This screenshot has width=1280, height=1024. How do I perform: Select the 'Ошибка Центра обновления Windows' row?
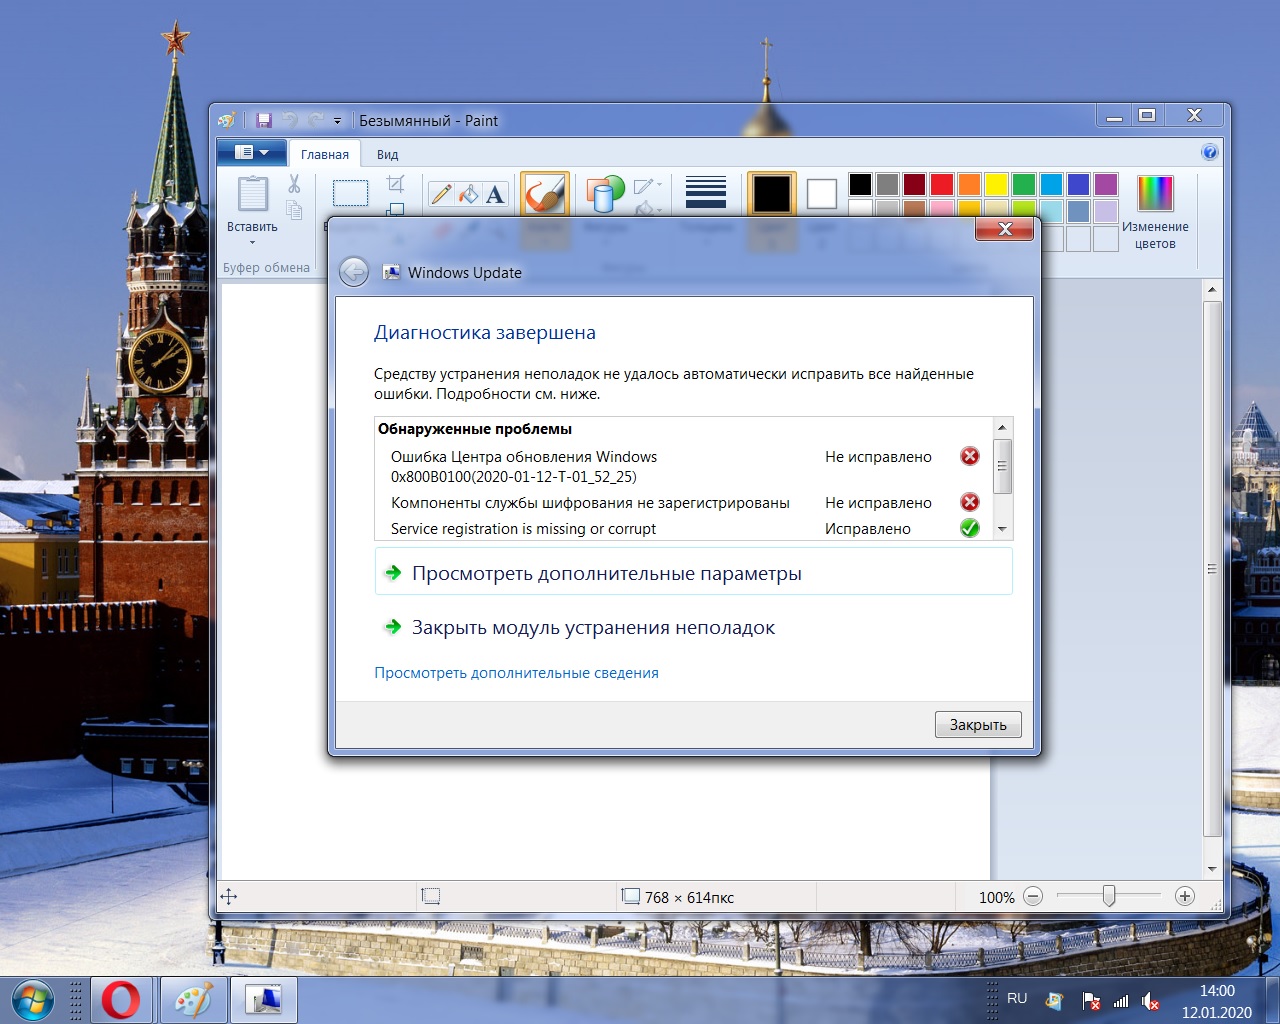click(x=684, y=467)
